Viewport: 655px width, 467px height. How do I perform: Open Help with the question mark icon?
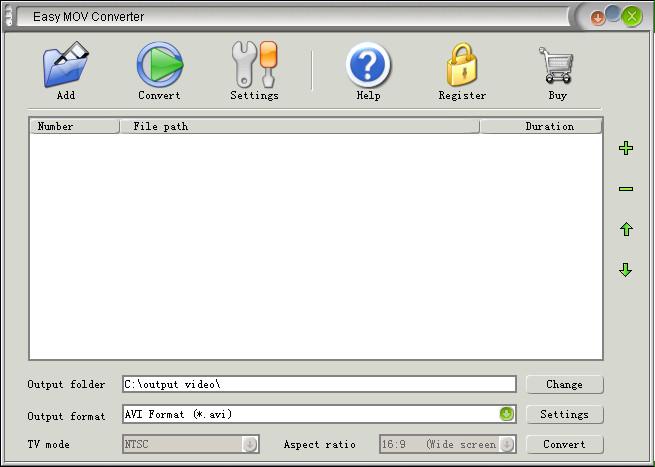[368, 66]
